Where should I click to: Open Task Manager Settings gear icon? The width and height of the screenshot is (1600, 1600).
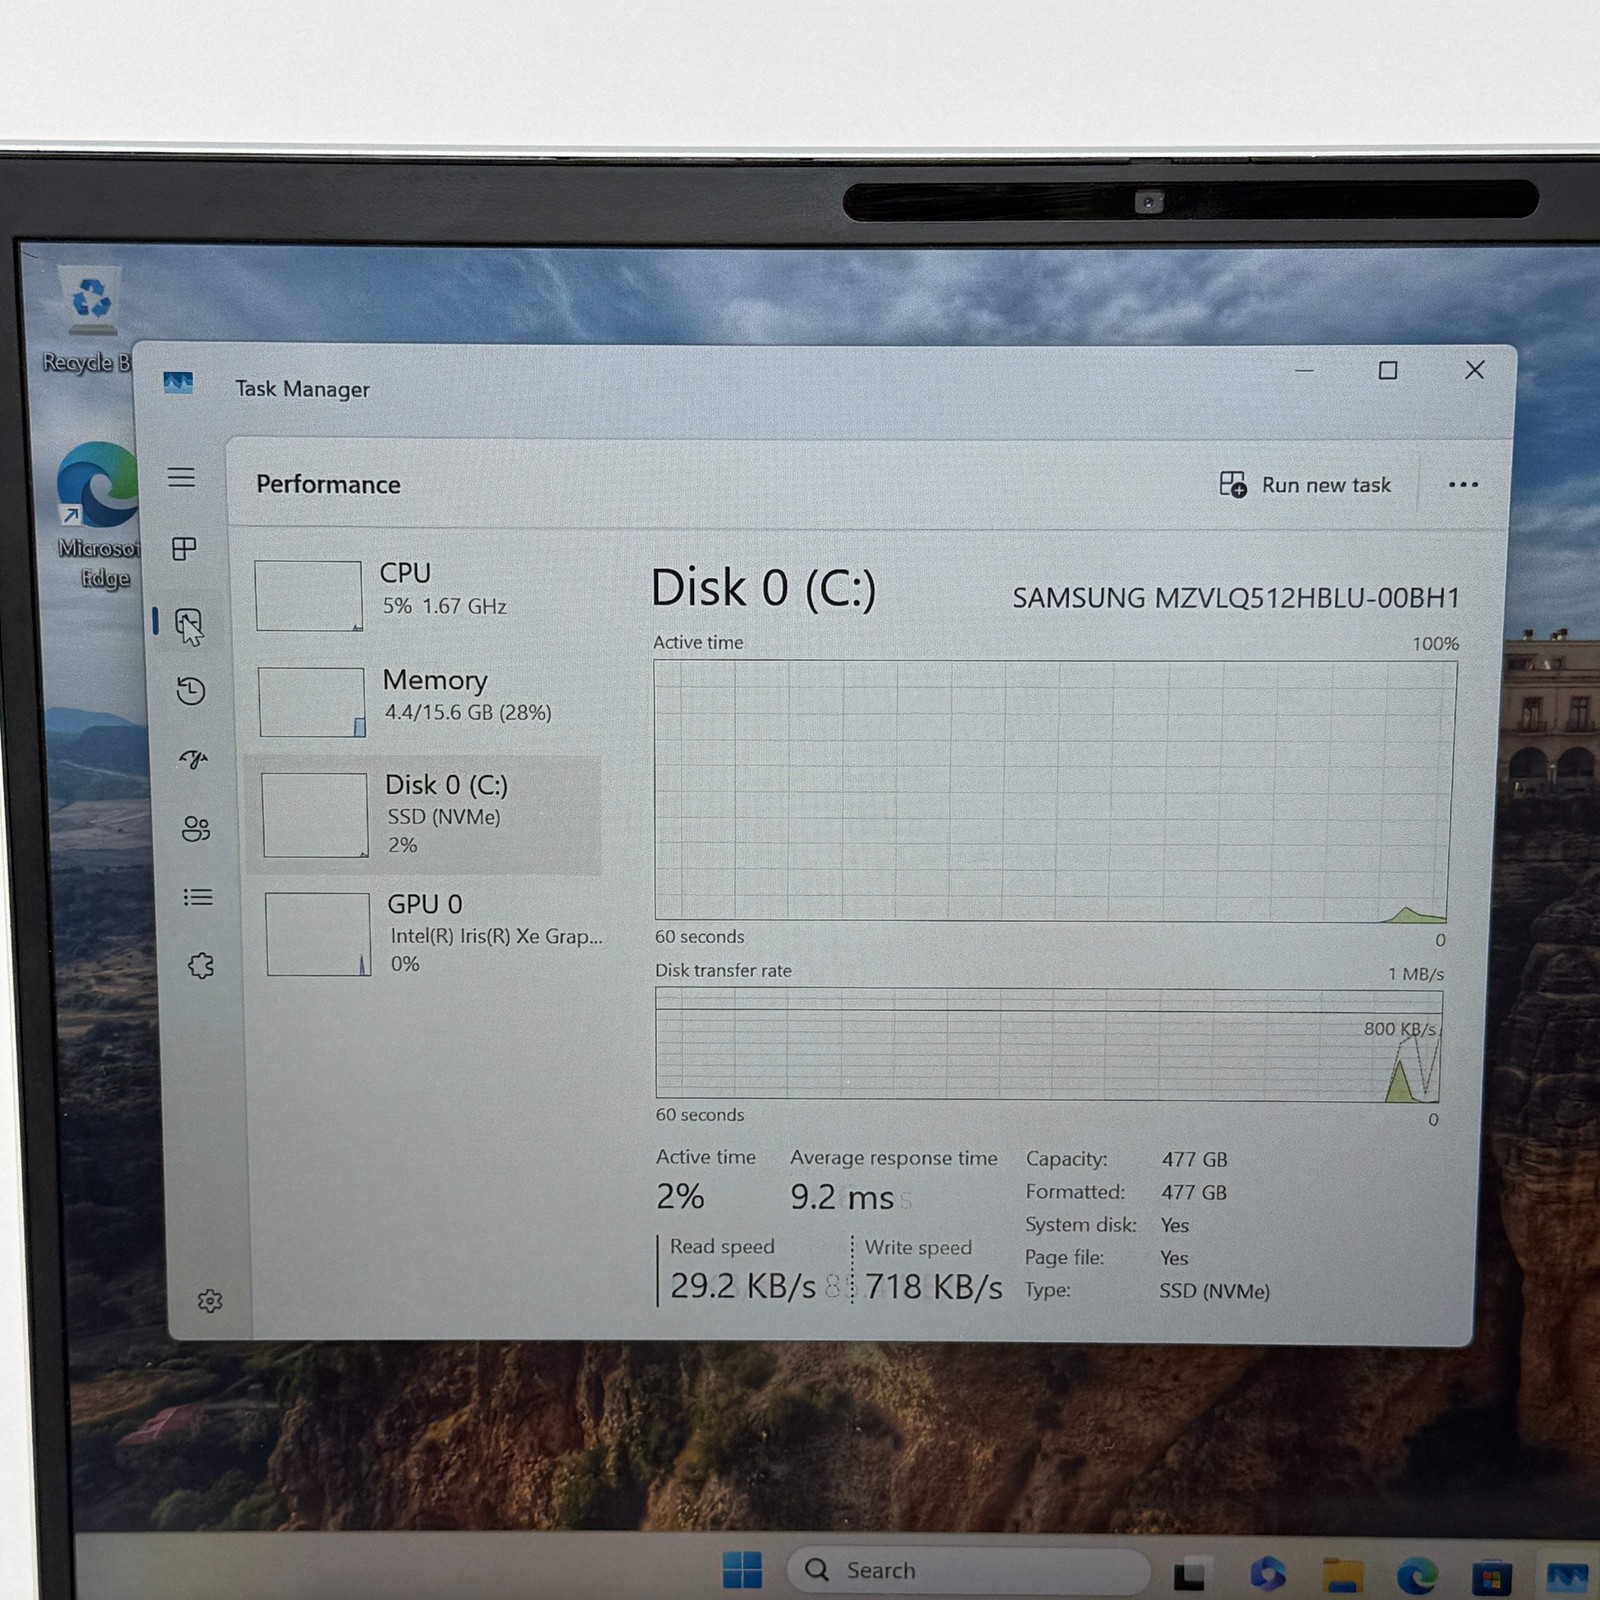(210, 1301)
